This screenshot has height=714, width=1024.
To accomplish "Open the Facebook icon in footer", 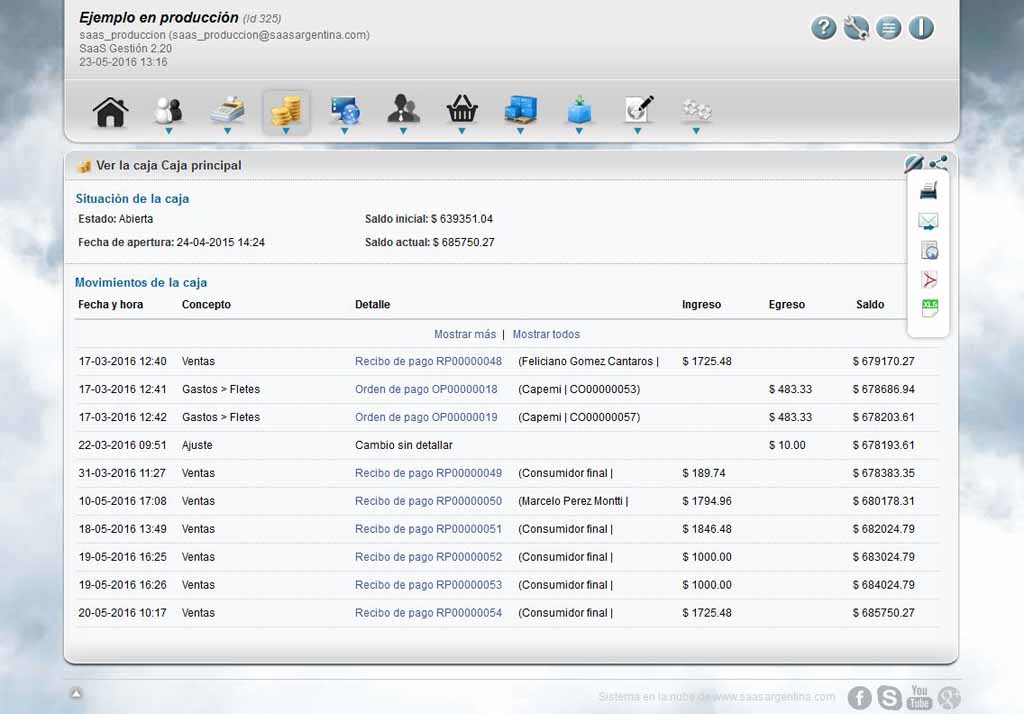I will [859, 698].
